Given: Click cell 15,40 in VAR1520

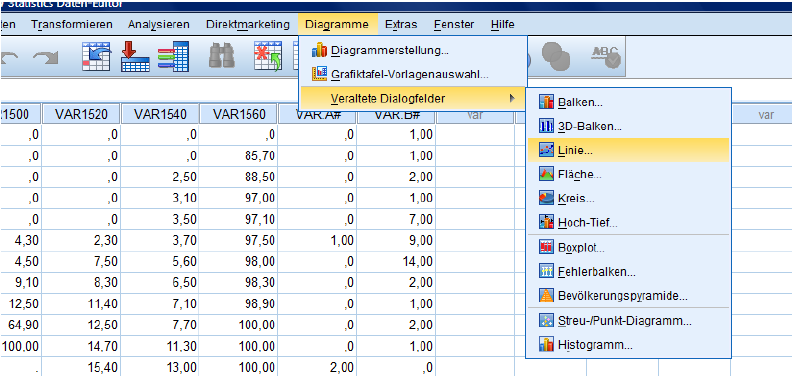Looking at the screenshot, I should pyautogui.click(x=81, y=366).
